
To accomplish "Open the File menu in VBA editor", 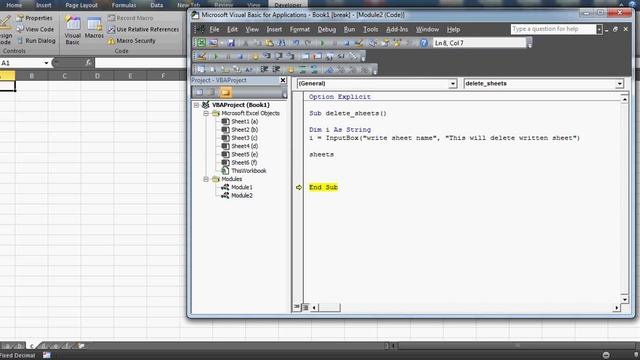I will pyautogui.click(x=214, y=29).
